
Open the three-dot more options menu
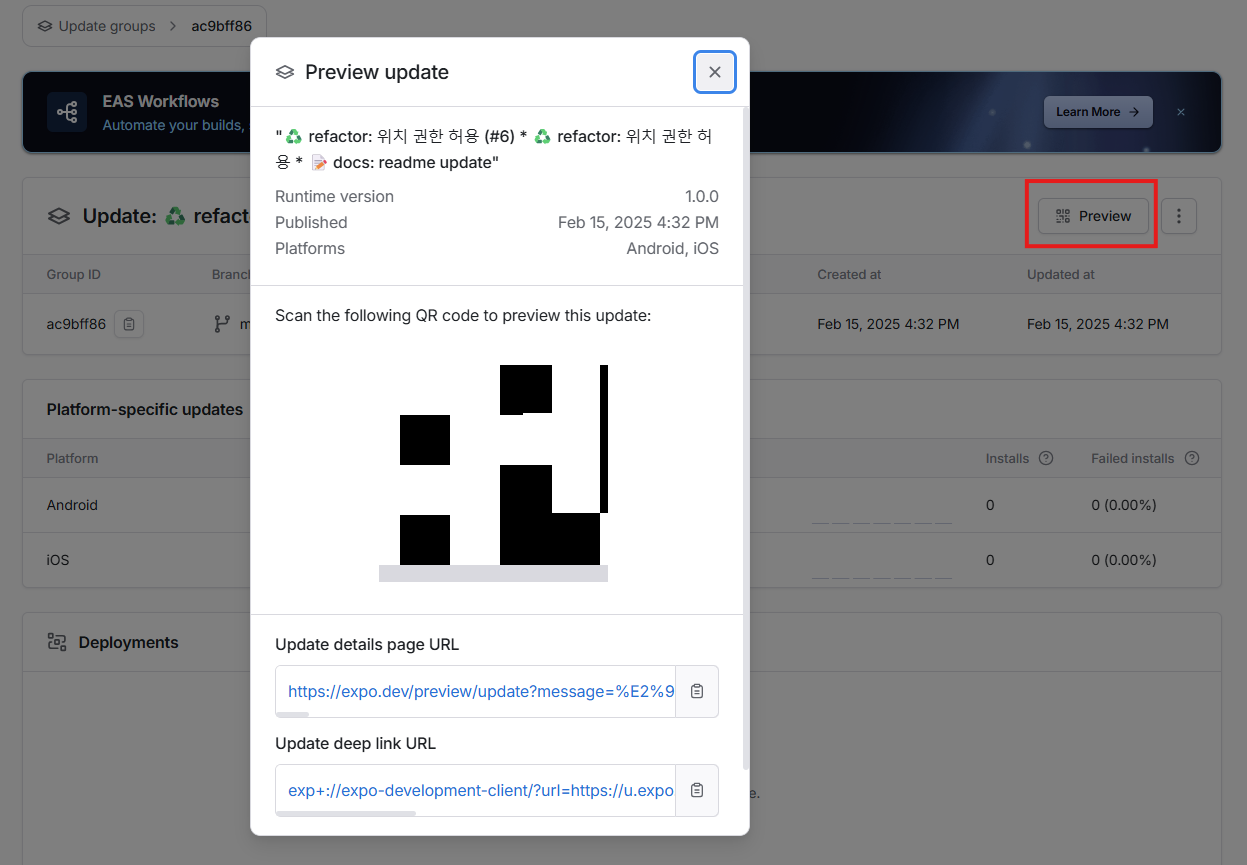tap(1179, 216)
